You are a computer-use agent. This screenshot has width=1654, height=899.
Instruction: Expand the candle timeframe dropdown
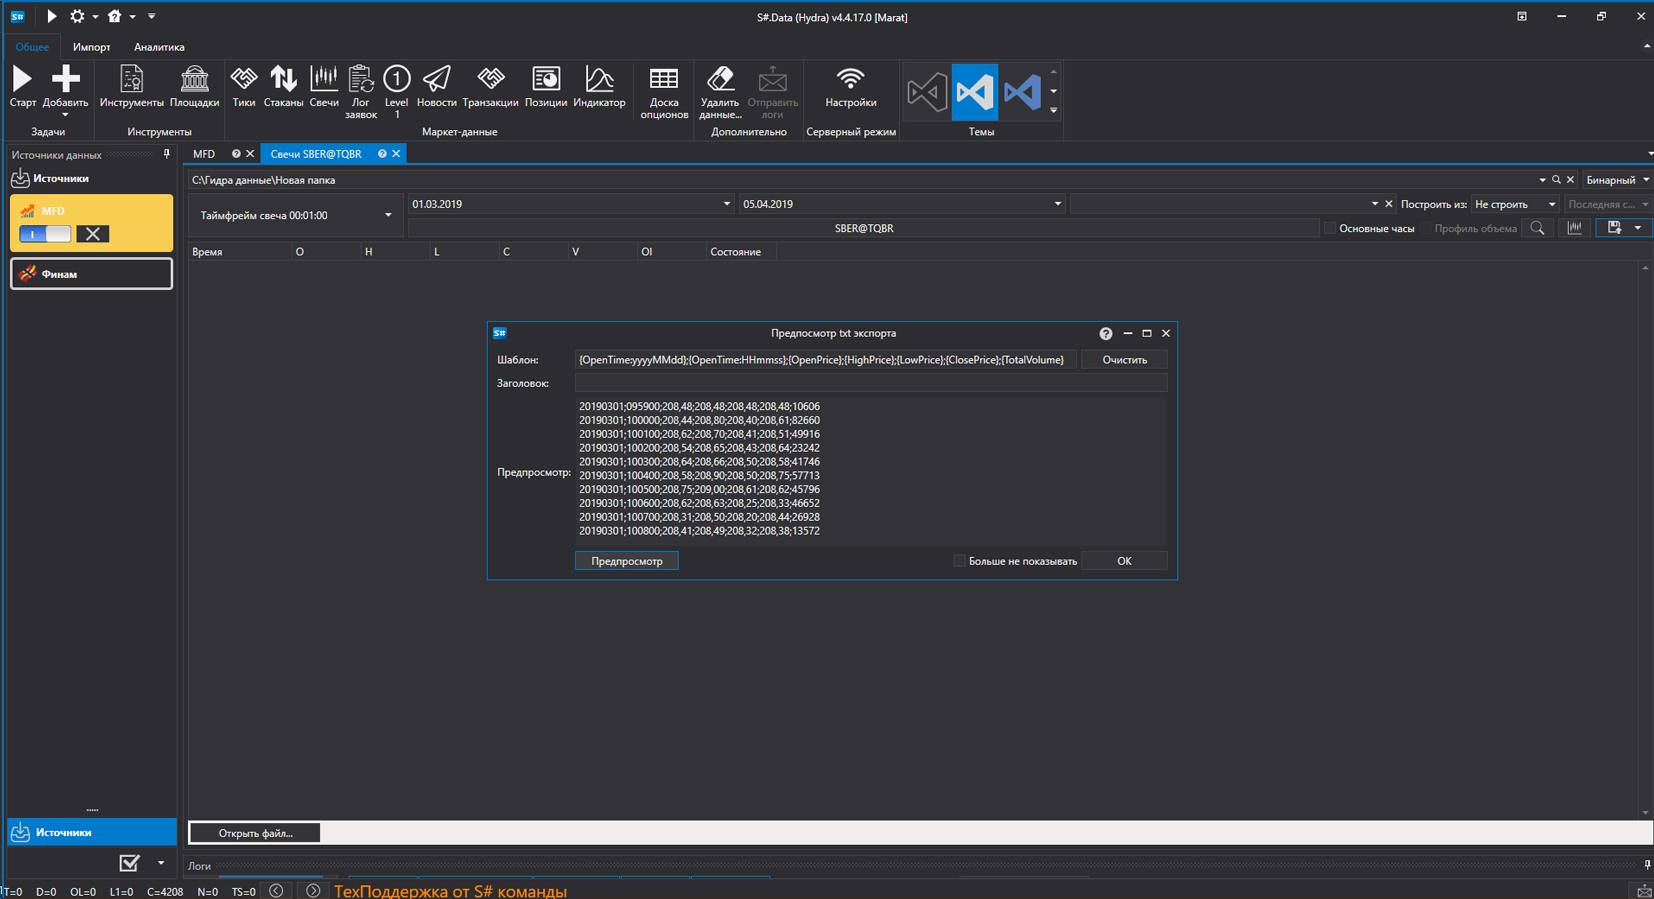tap(388, 216)
